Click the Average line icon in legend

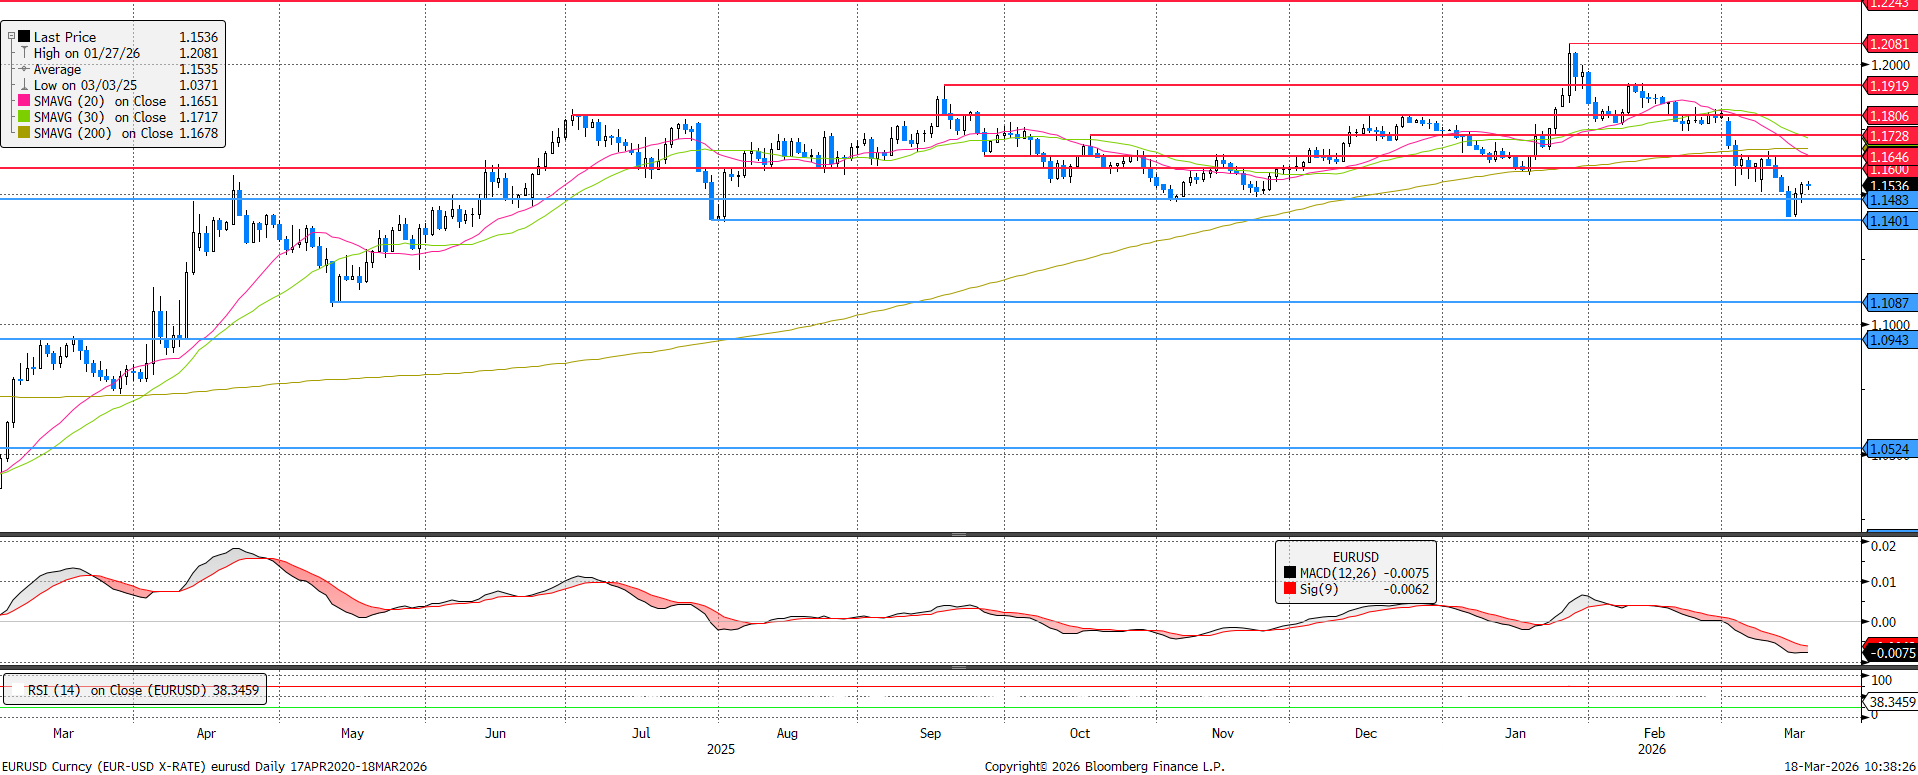click(24, 69)
